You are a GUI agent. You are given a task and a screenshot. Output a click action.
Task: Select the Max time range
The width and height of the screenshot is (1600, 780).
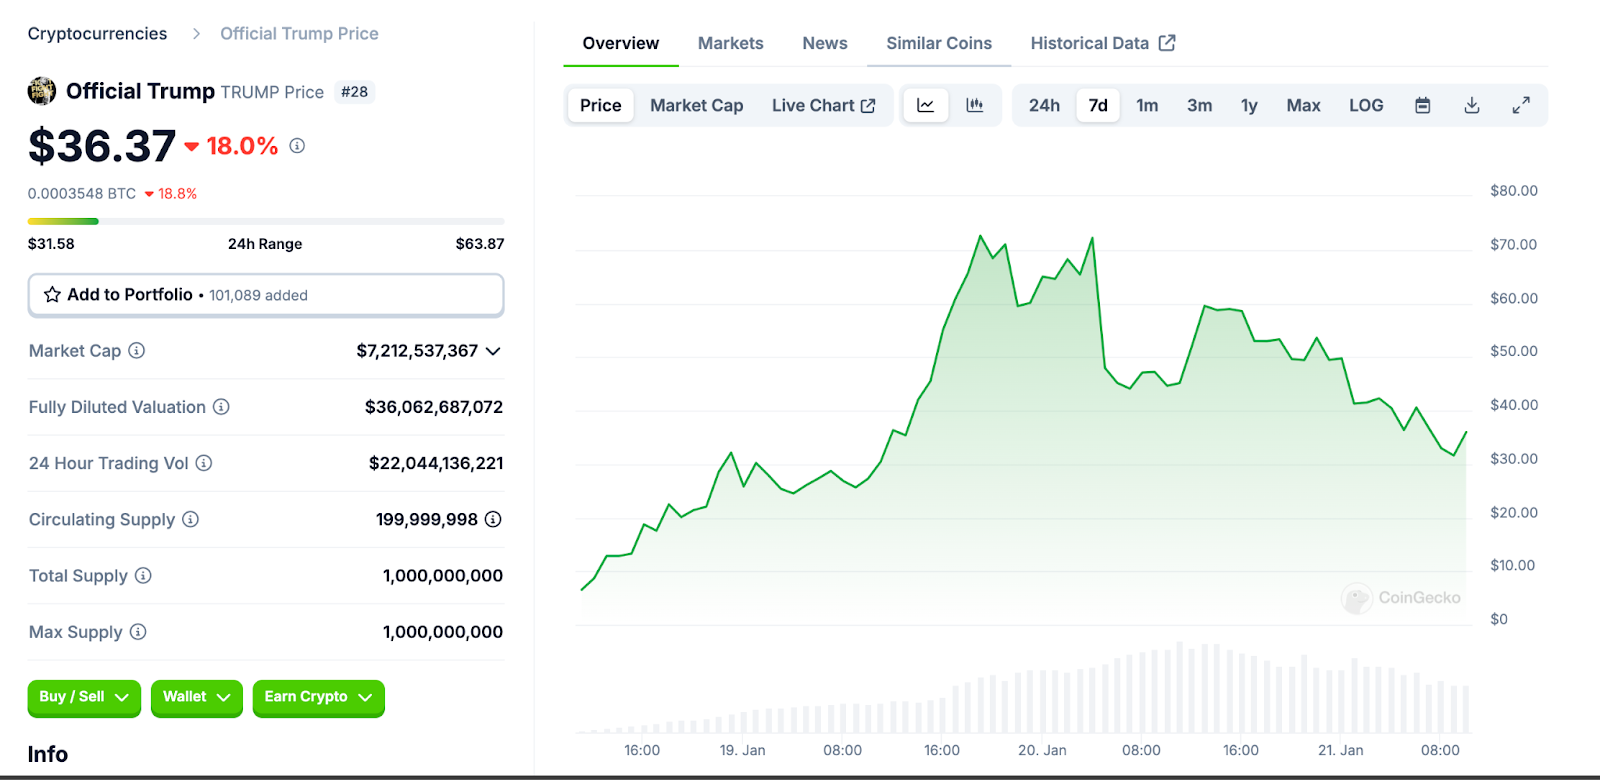click(x=1303, y=105)
